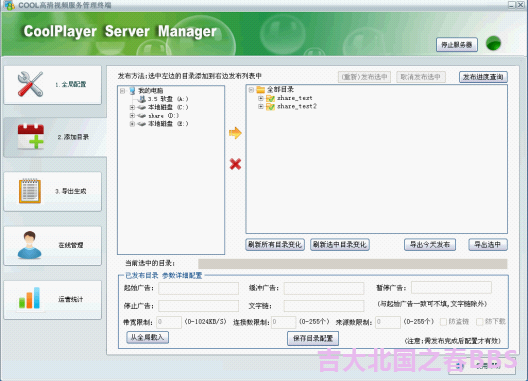Open the 在线管理 user avatar section
528x381 pixels.
tap(52, 245)
